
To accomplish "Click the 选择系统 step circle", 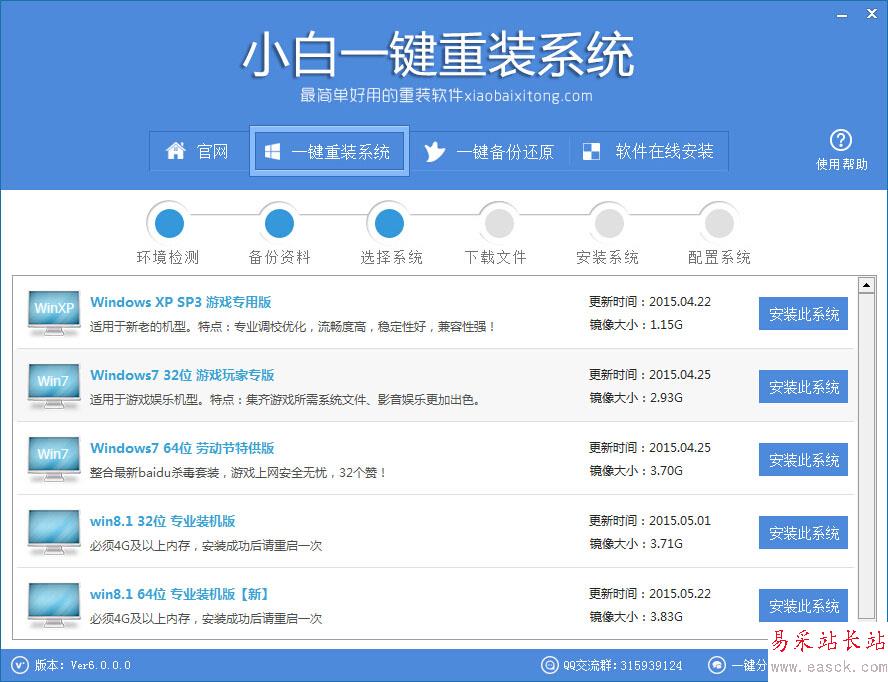I will 389,223.
